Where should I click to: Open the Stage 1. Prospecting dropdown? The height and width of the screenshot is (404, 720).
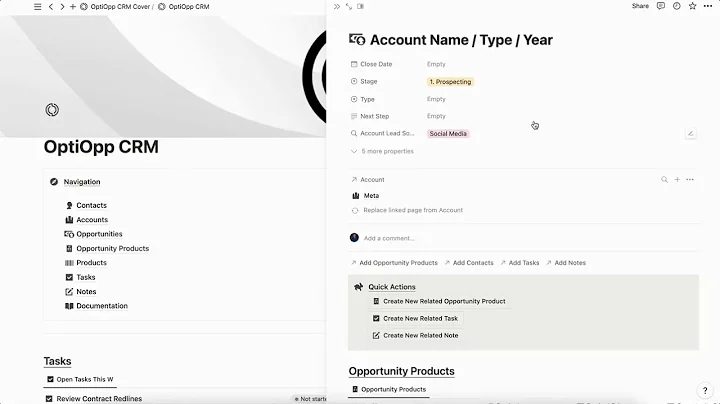450,82
